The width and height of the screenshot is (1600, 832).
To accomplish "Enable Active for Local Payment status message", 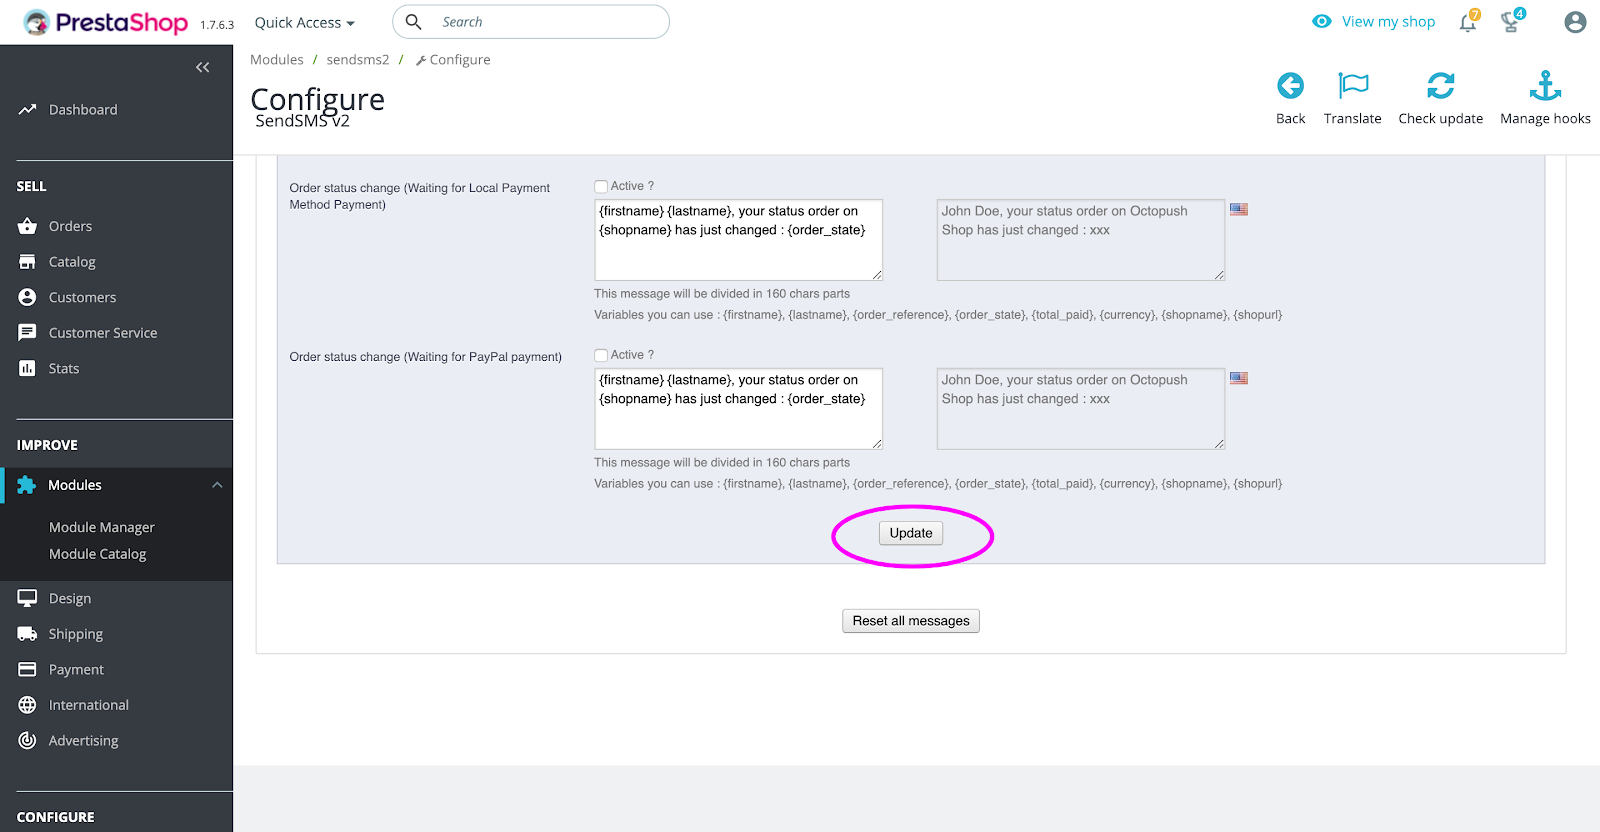I will tap(601, 186).
